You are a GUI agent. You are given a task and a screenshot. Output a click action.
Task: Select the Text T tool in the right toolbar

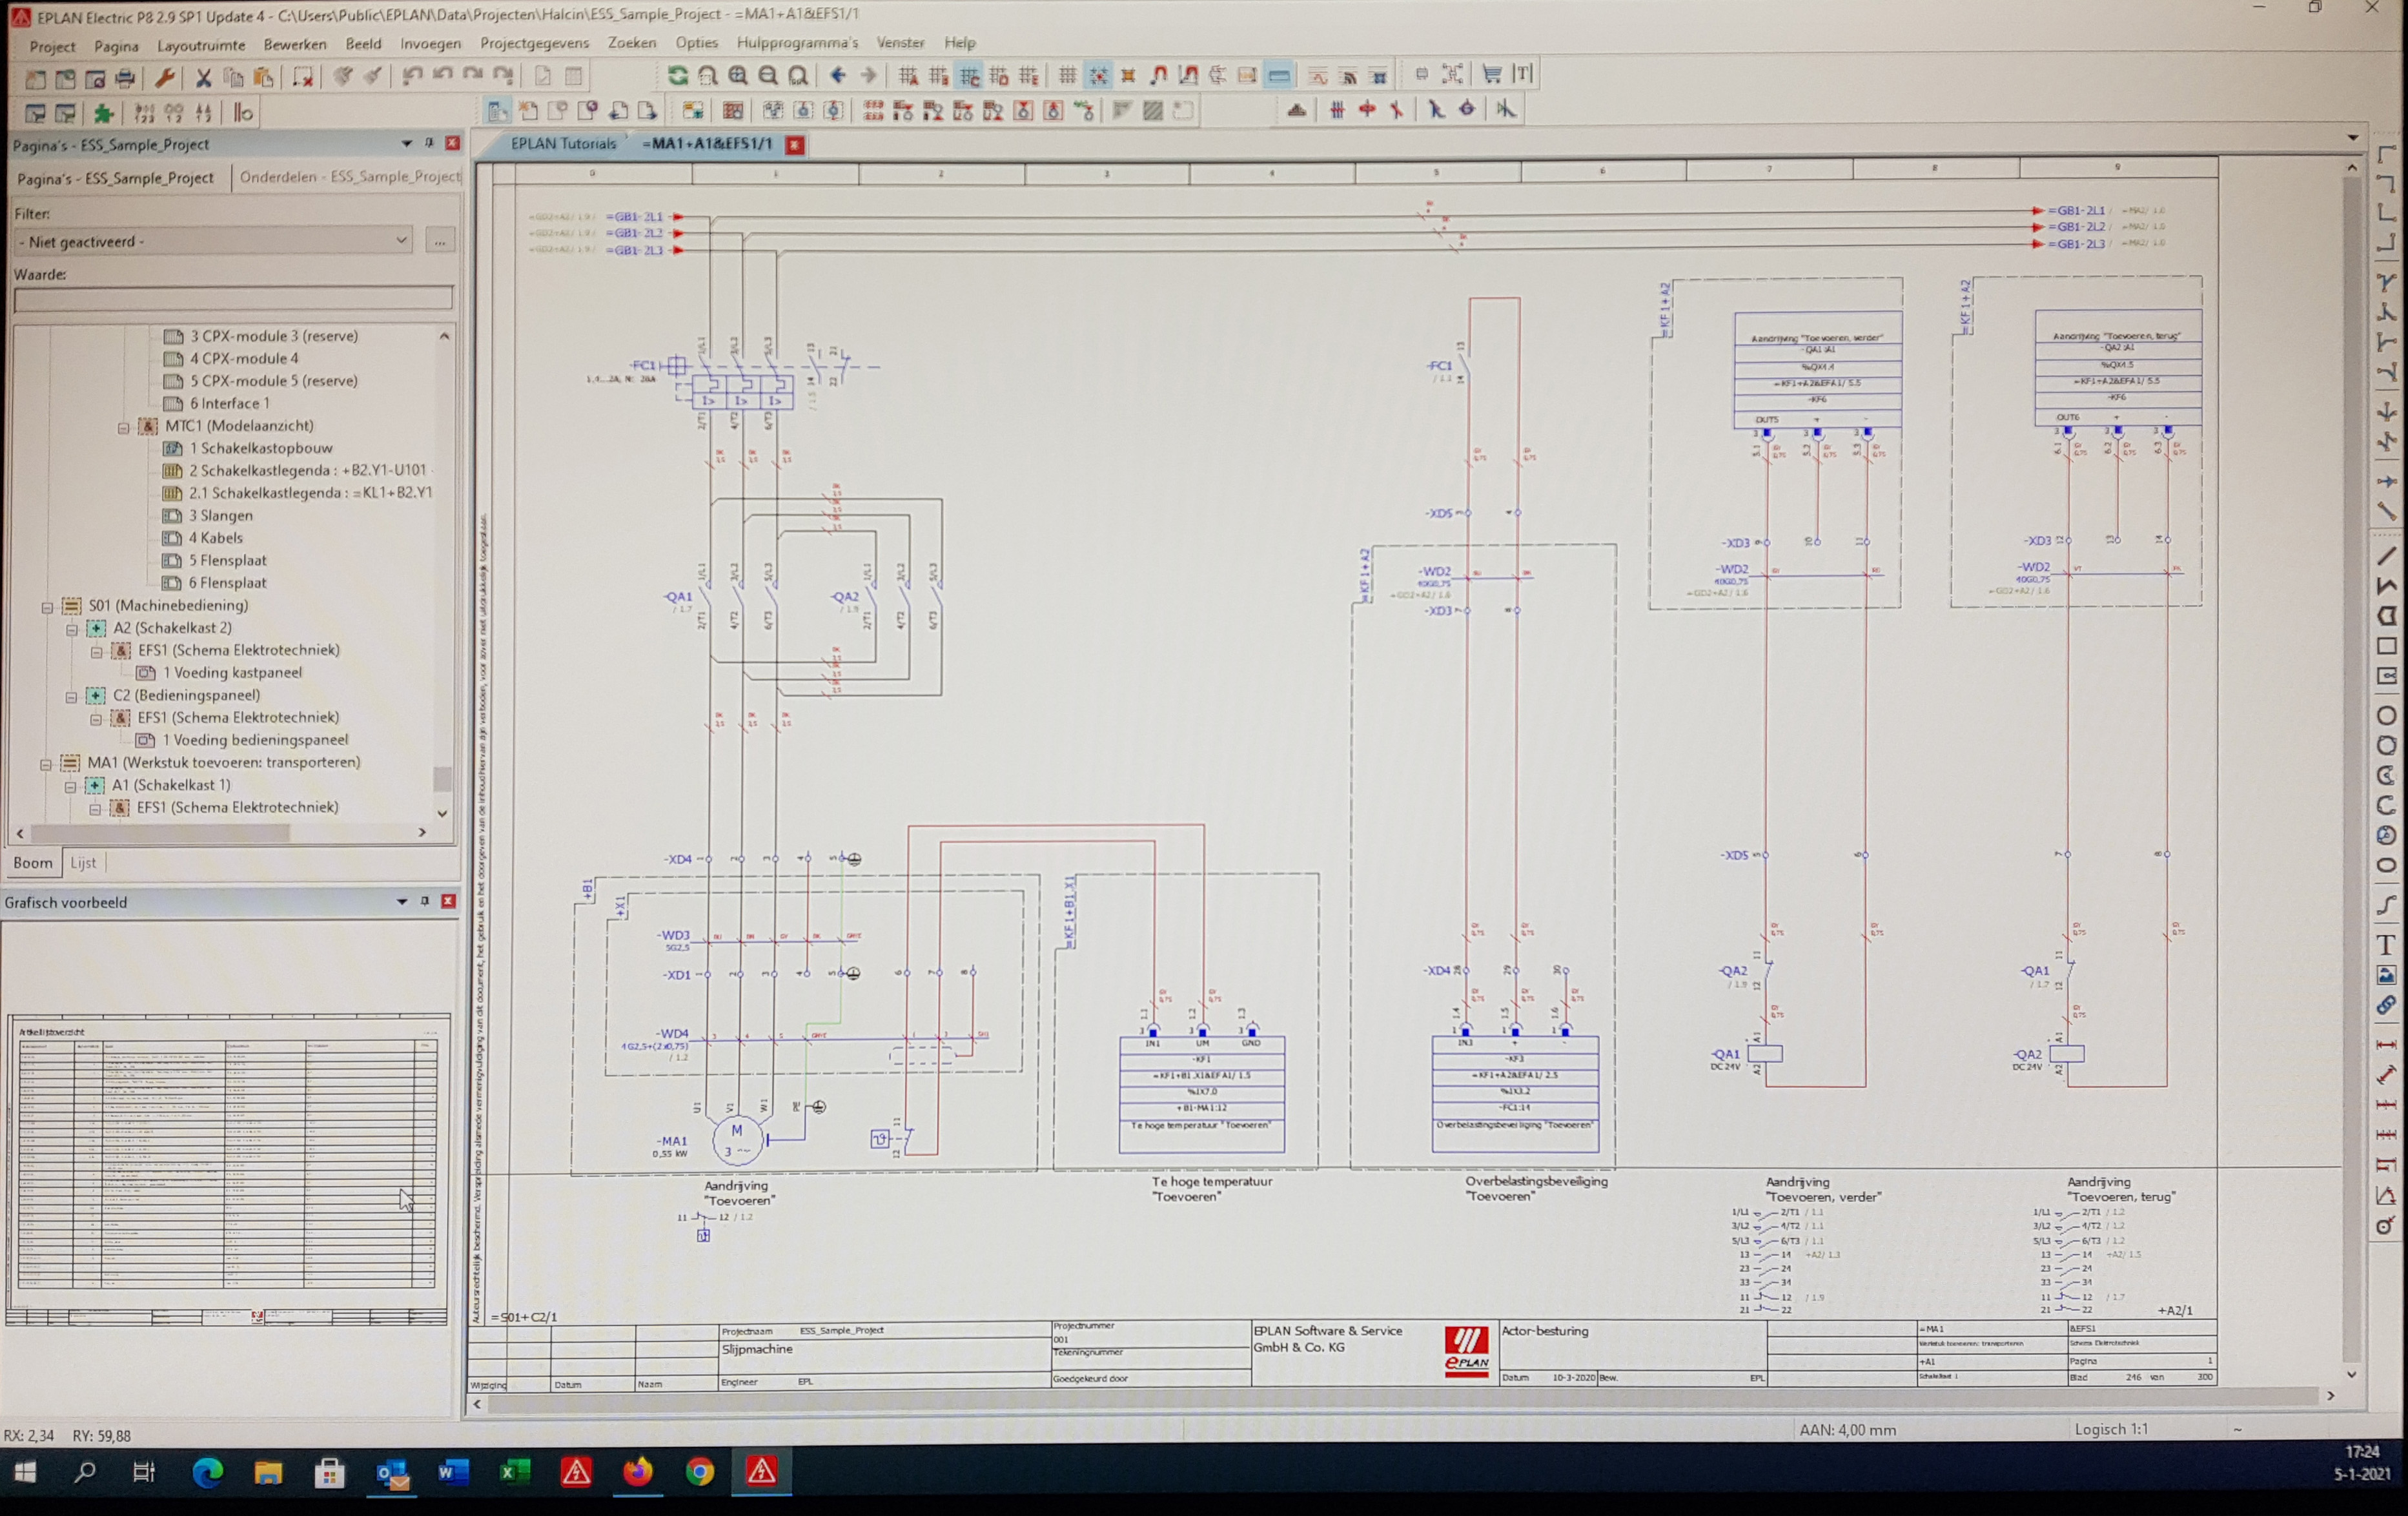(x=2387, y=945)
